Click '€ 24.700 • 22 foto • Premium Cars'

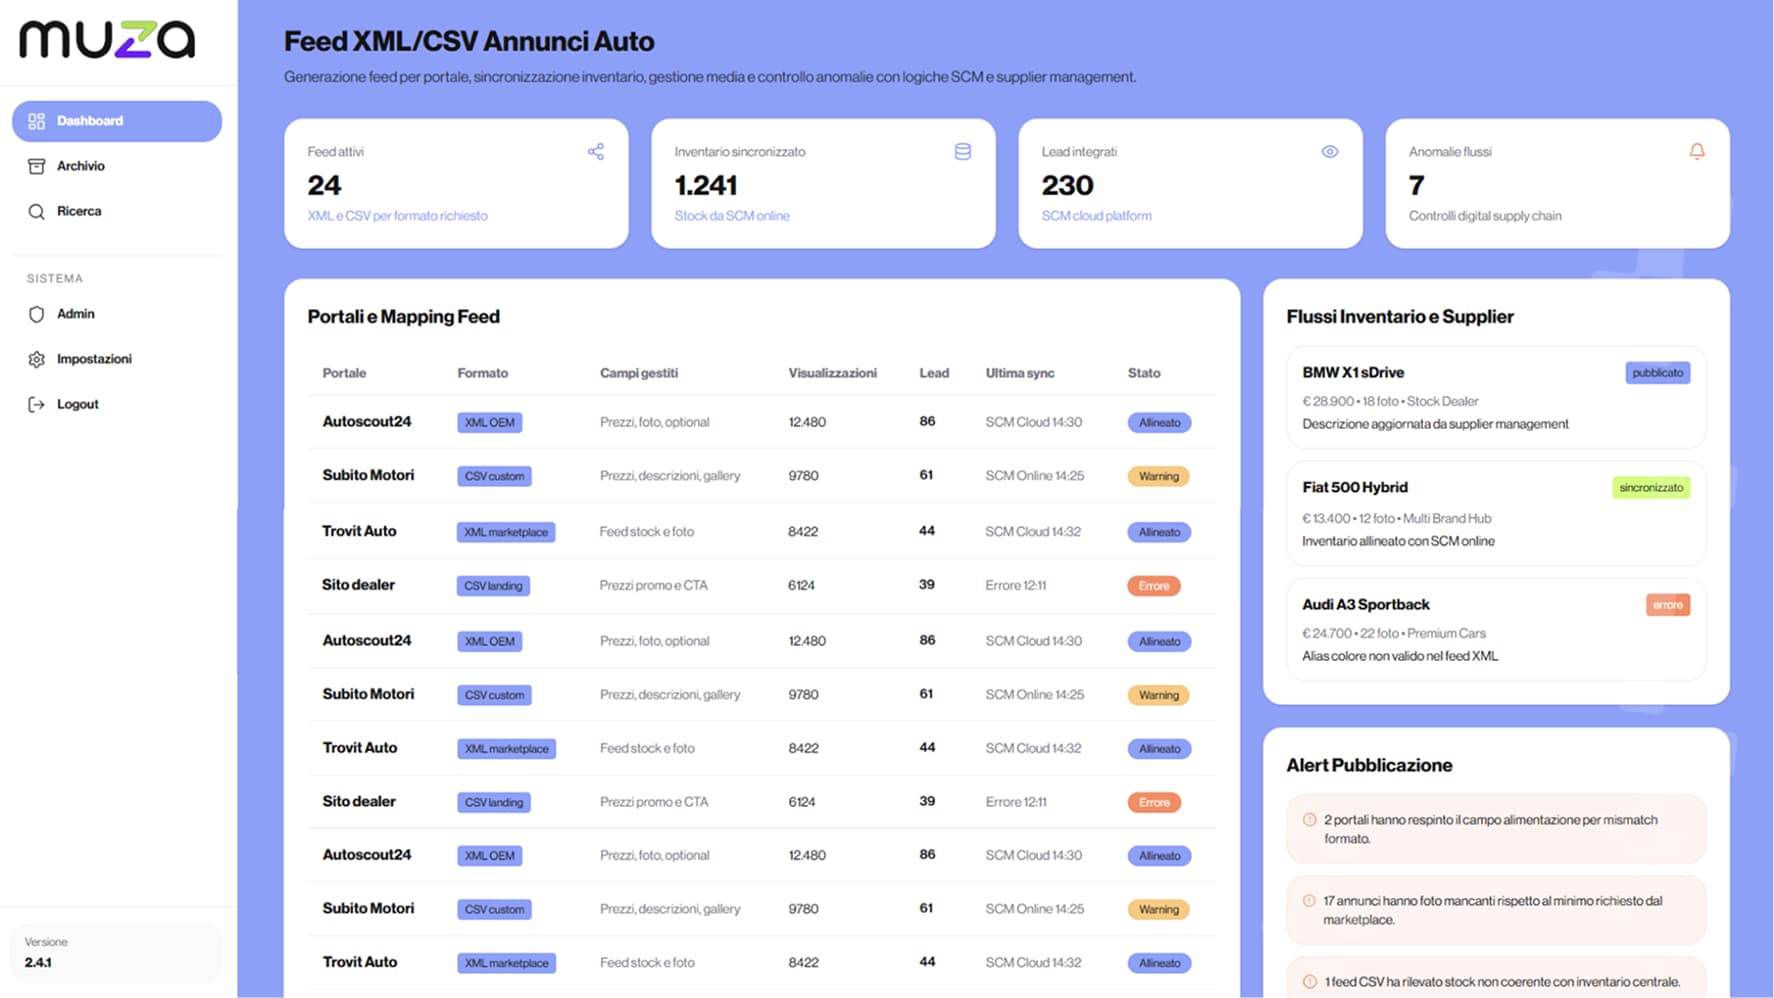coord(1394,633)
